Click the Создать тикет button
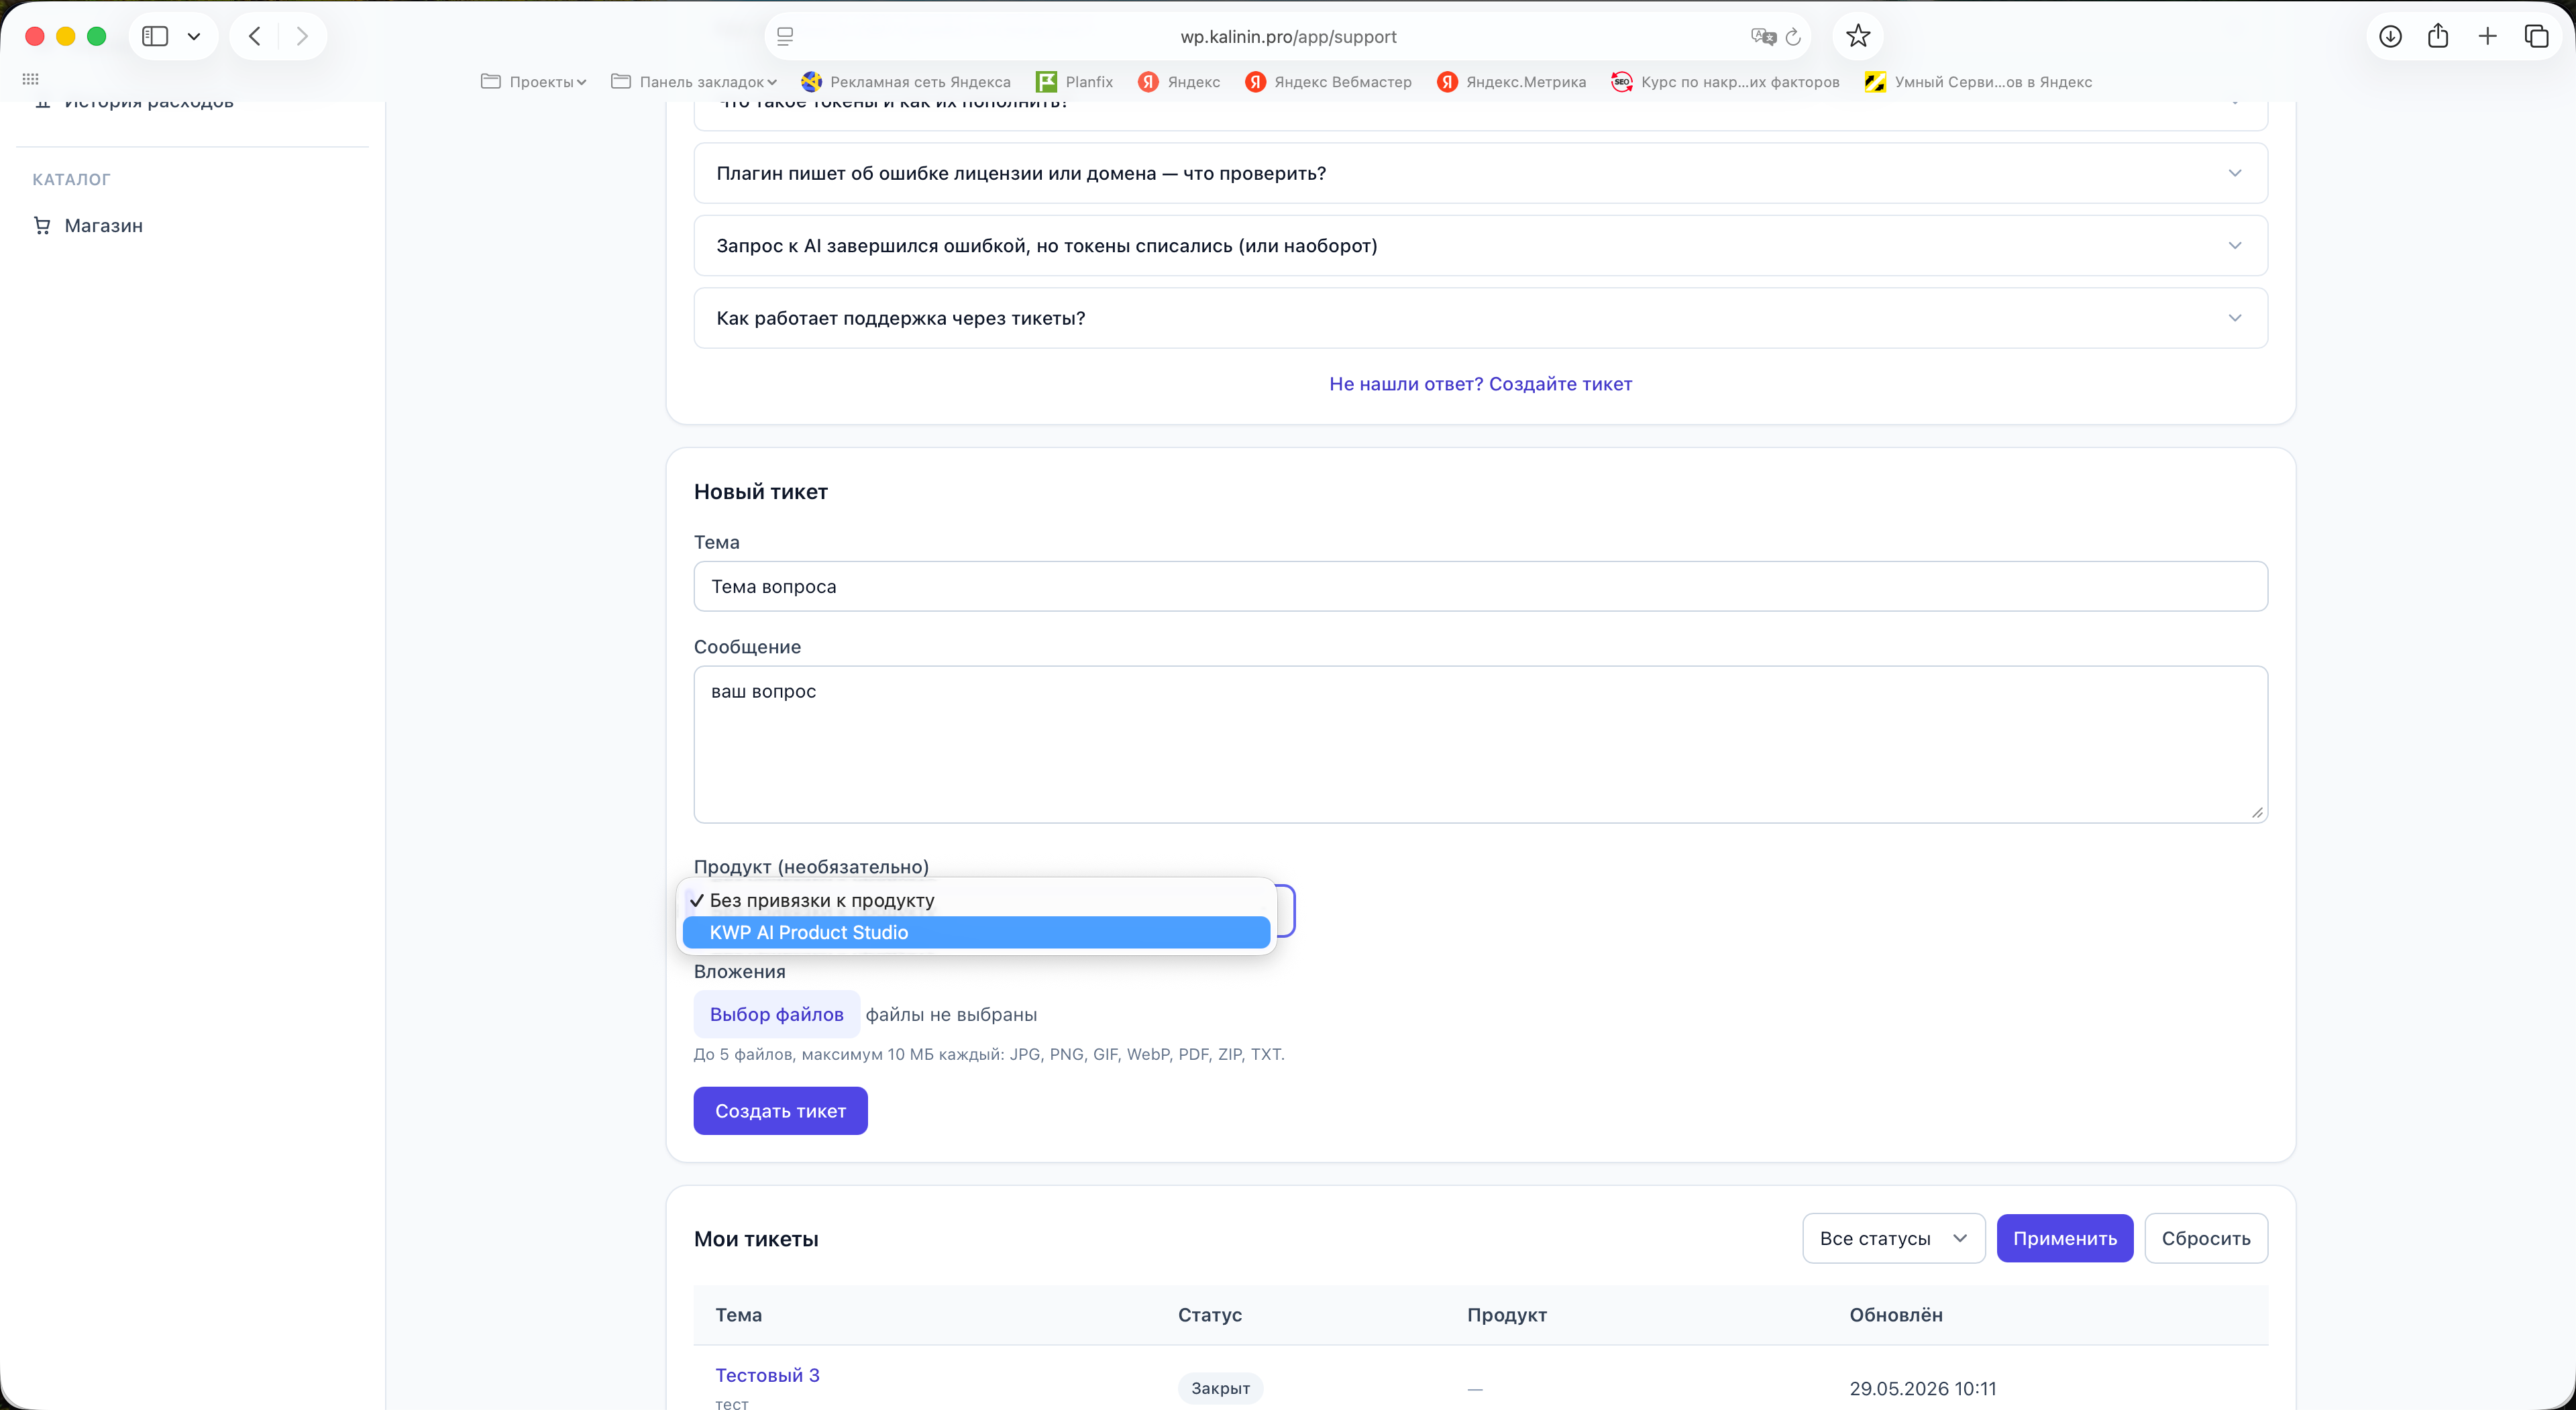The width and height of the screenshot is (2576, 1410). (780, 1110)
